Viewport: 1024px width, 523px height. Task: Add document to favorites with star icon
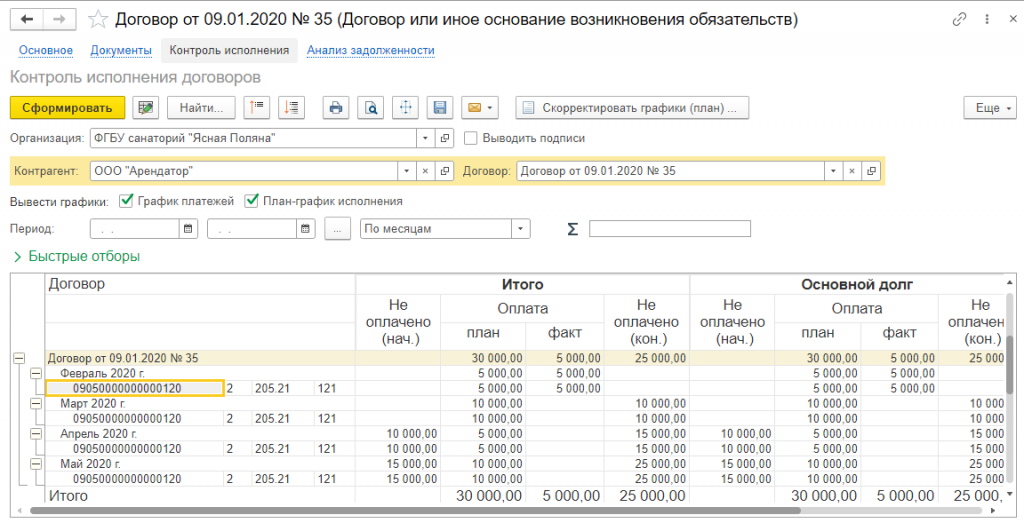(98, 19)
